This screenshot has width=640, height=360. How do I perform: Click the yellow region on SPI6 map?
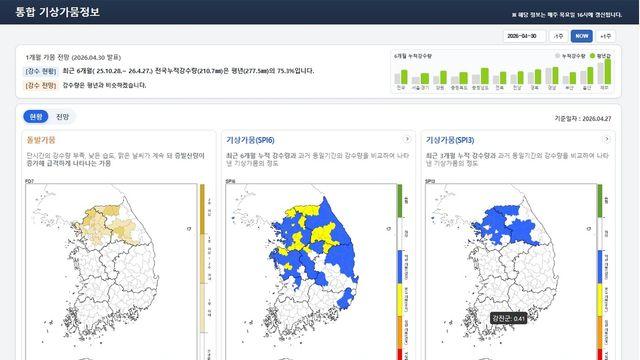(x=324, y=234)
